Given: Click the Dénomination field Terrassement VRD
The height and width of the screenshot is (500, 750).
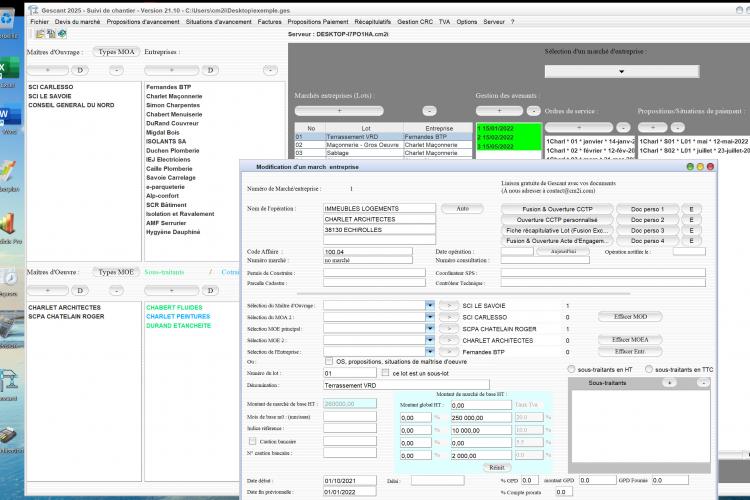Looking at the screenshot, I should coord(407,385).
